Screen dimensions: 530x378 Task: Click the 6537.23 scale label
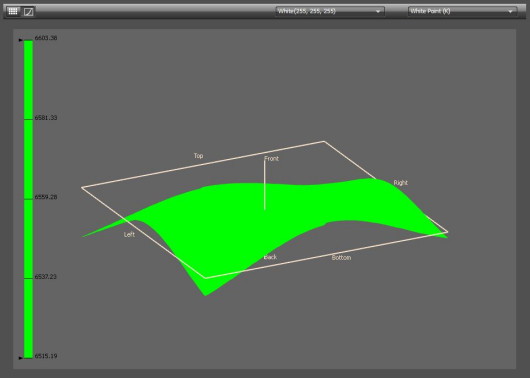(46, 277)
